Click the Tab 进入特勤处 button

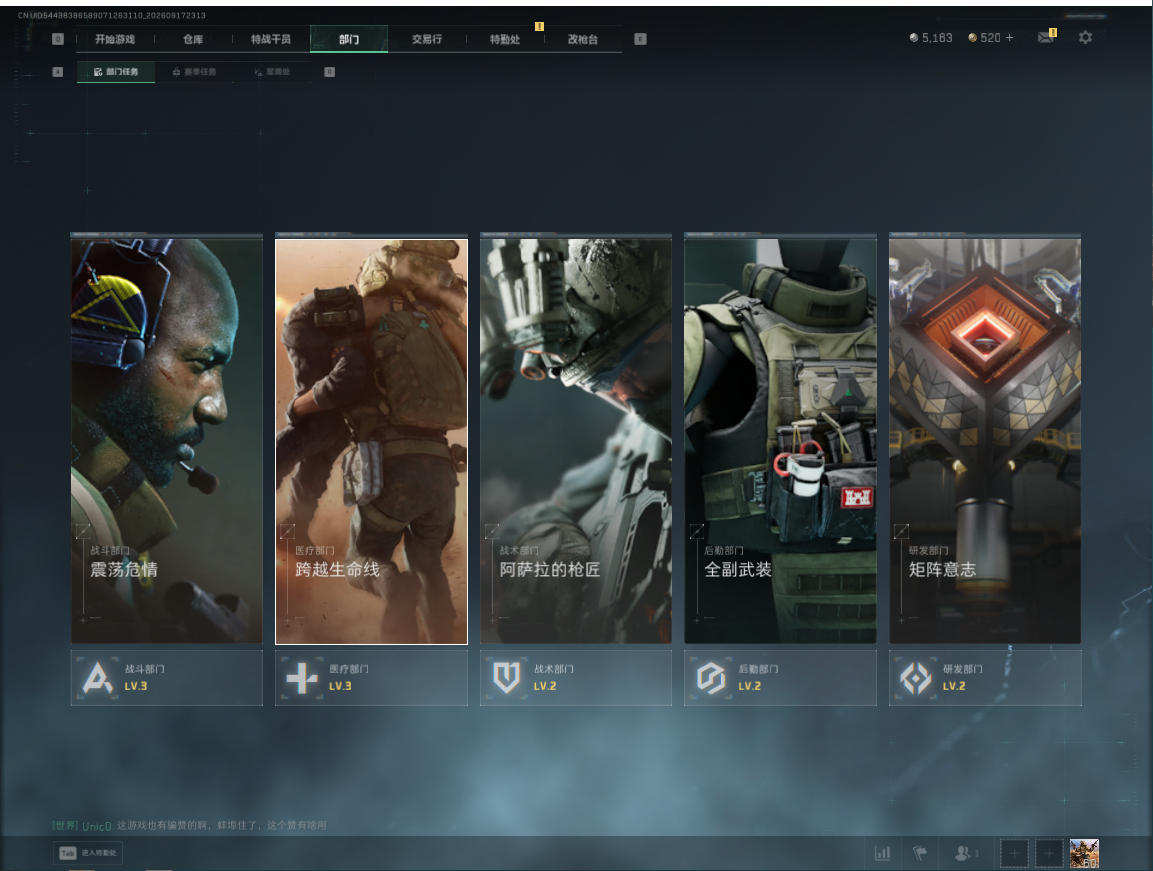point(90,853)
